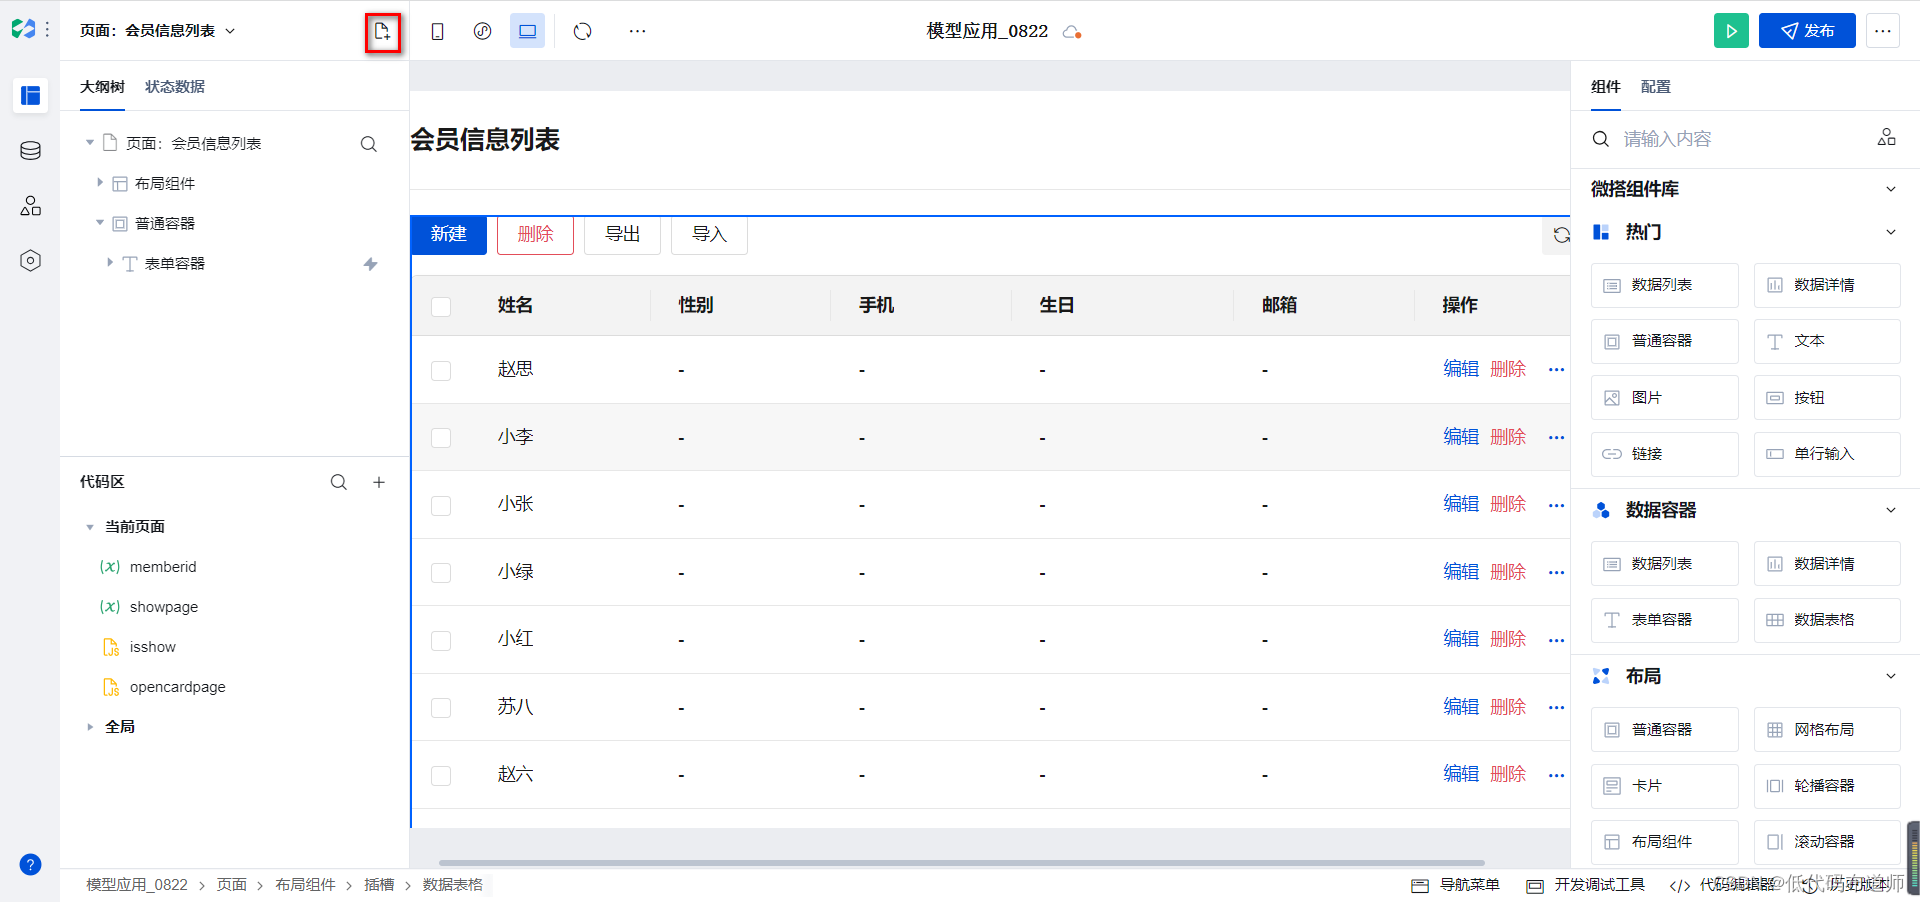Viewport: 1920px width, 902px height.
Task: Search in the 代码区 panel
Action: [x=339, y=482]
